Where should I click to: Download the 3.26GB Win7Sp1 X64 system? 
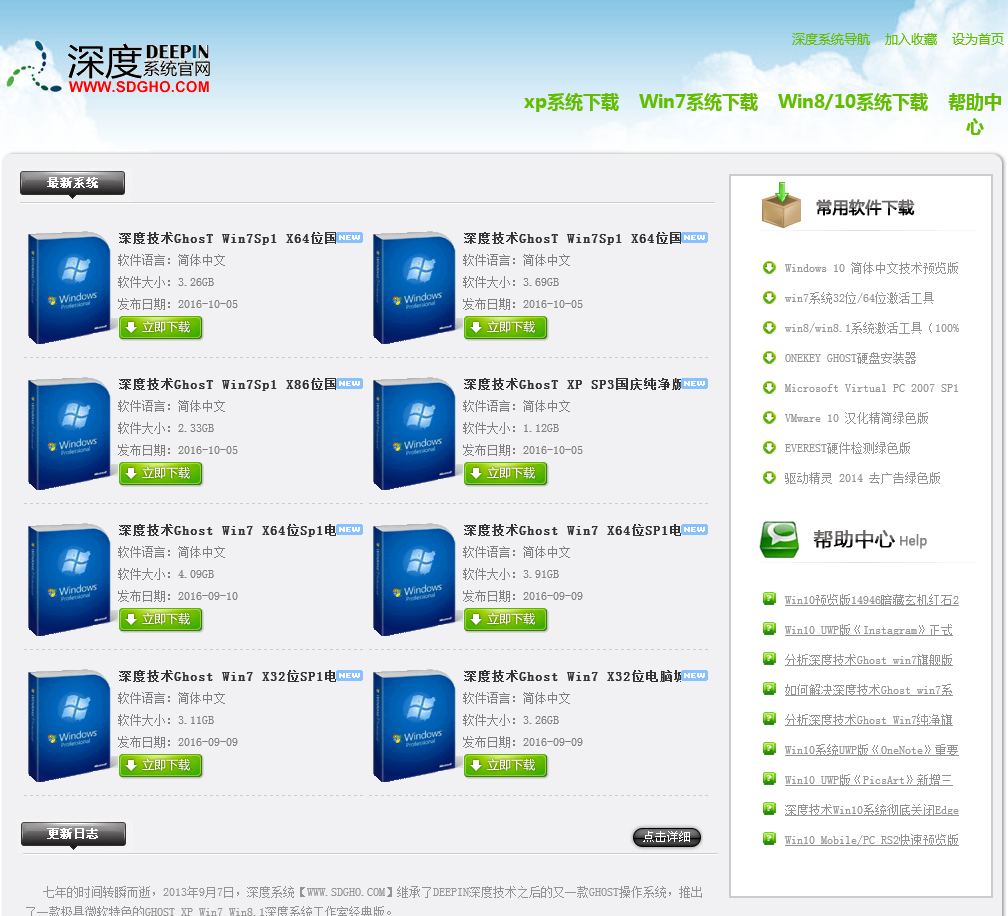click(x=160, y=327)
